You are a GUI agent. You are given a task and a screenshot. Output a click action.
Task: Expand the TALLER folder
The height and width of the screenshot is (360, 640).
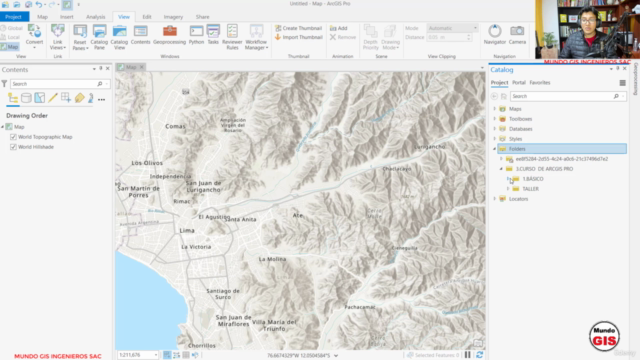tap(508, 189)
